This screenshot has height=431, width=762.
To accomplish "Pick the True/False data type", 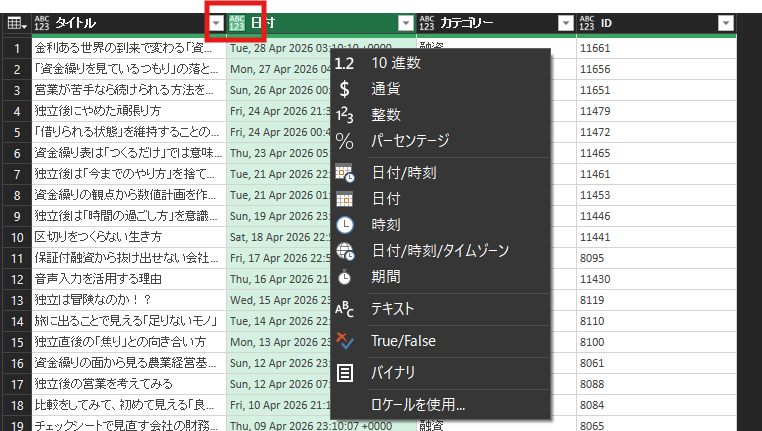I will [403, 341].
